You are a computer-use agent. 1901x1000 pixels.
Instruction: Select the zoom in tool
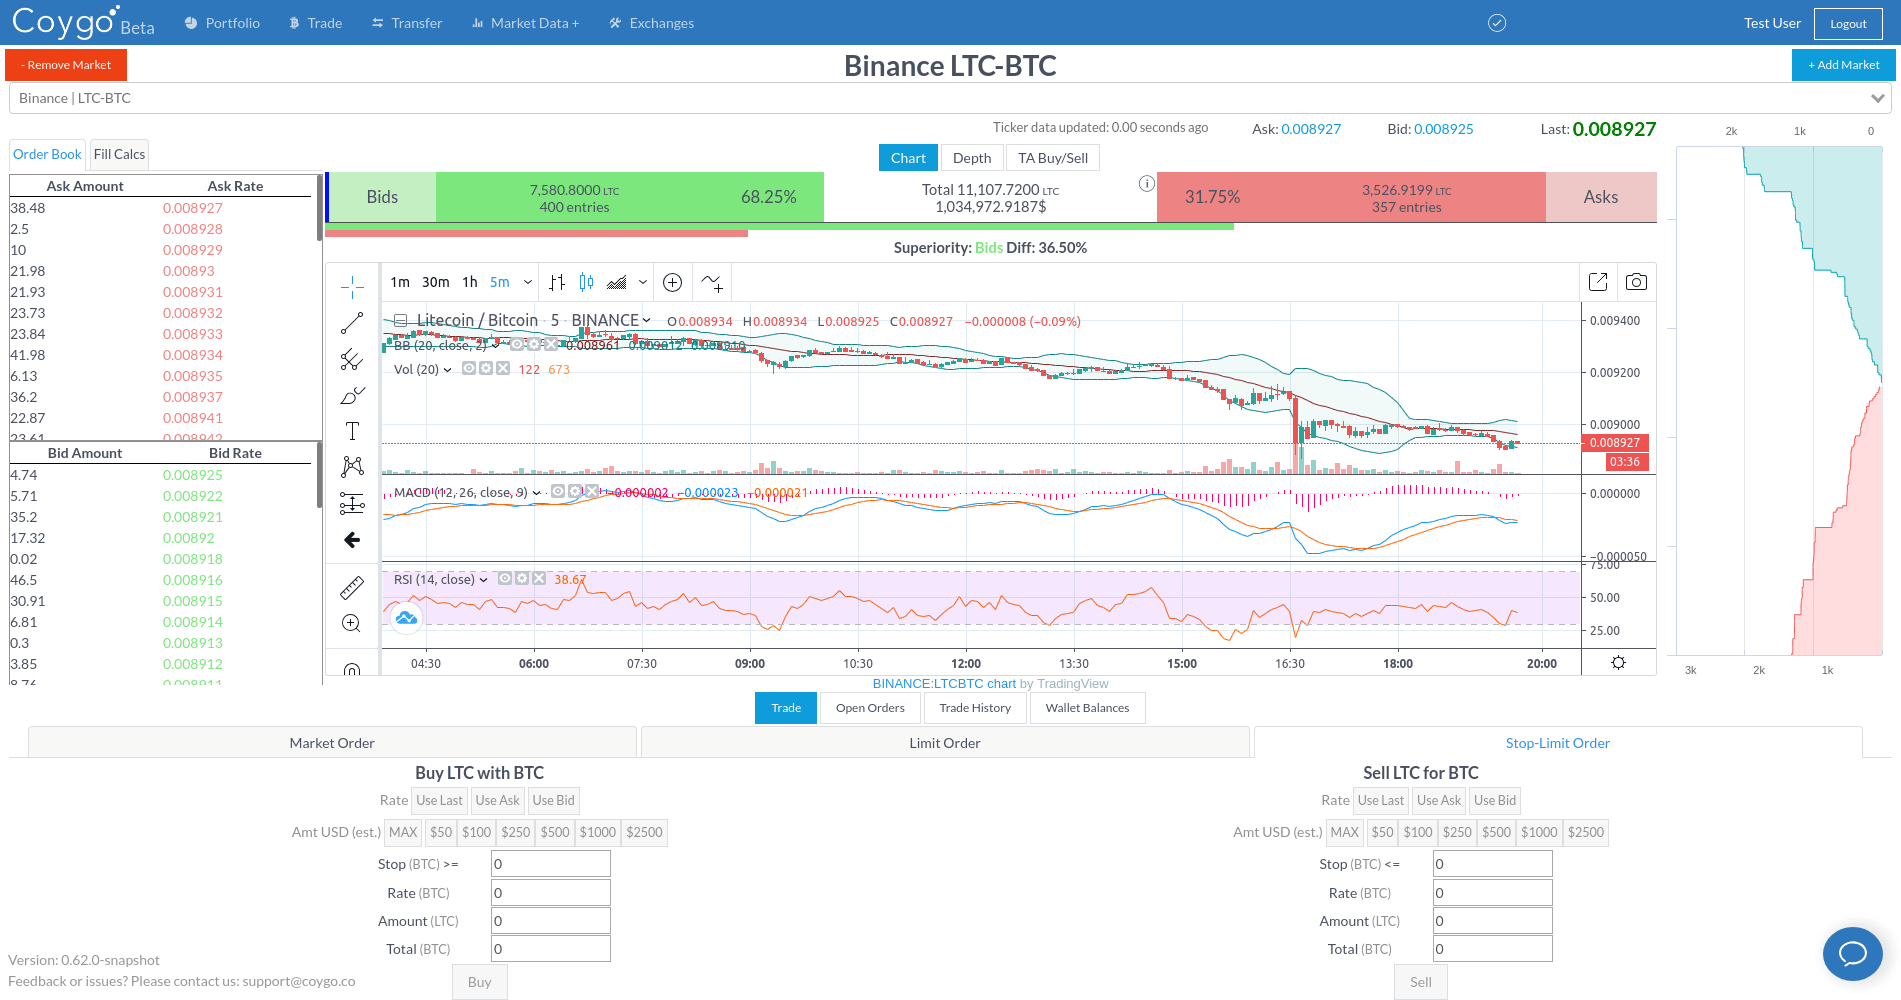[351, 623]
